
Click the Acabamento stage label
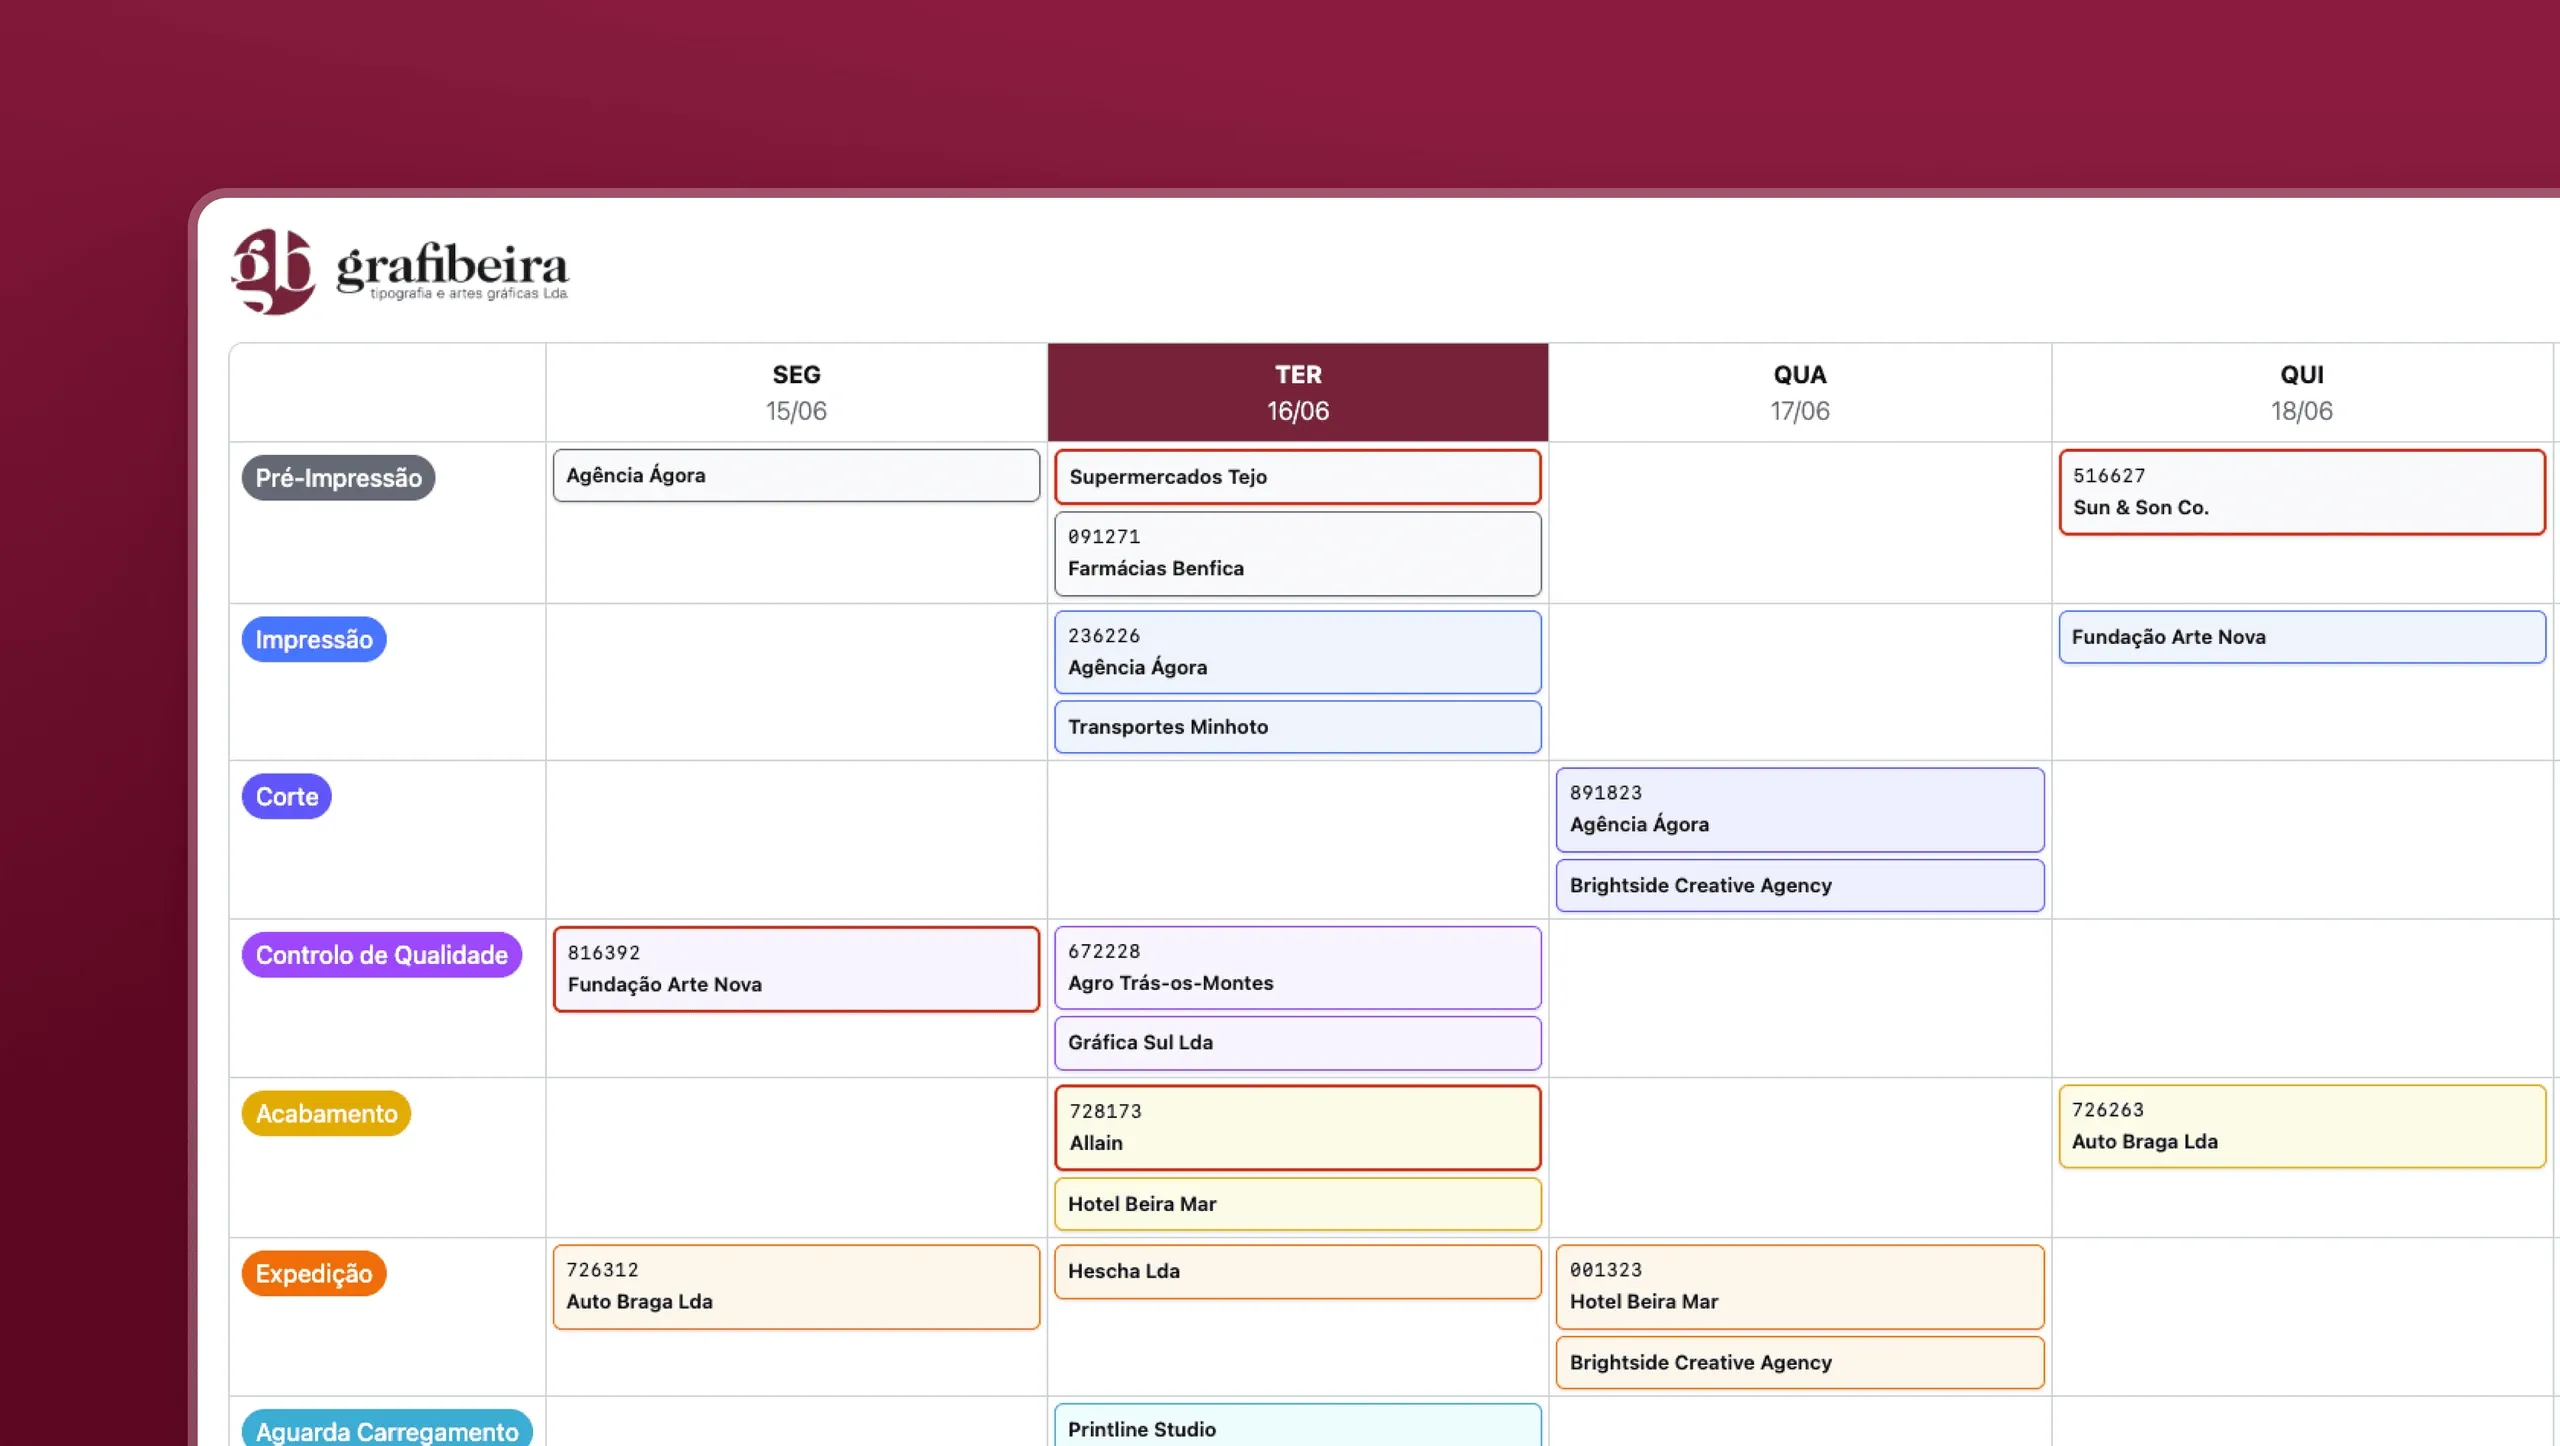tap(326, 1113)
